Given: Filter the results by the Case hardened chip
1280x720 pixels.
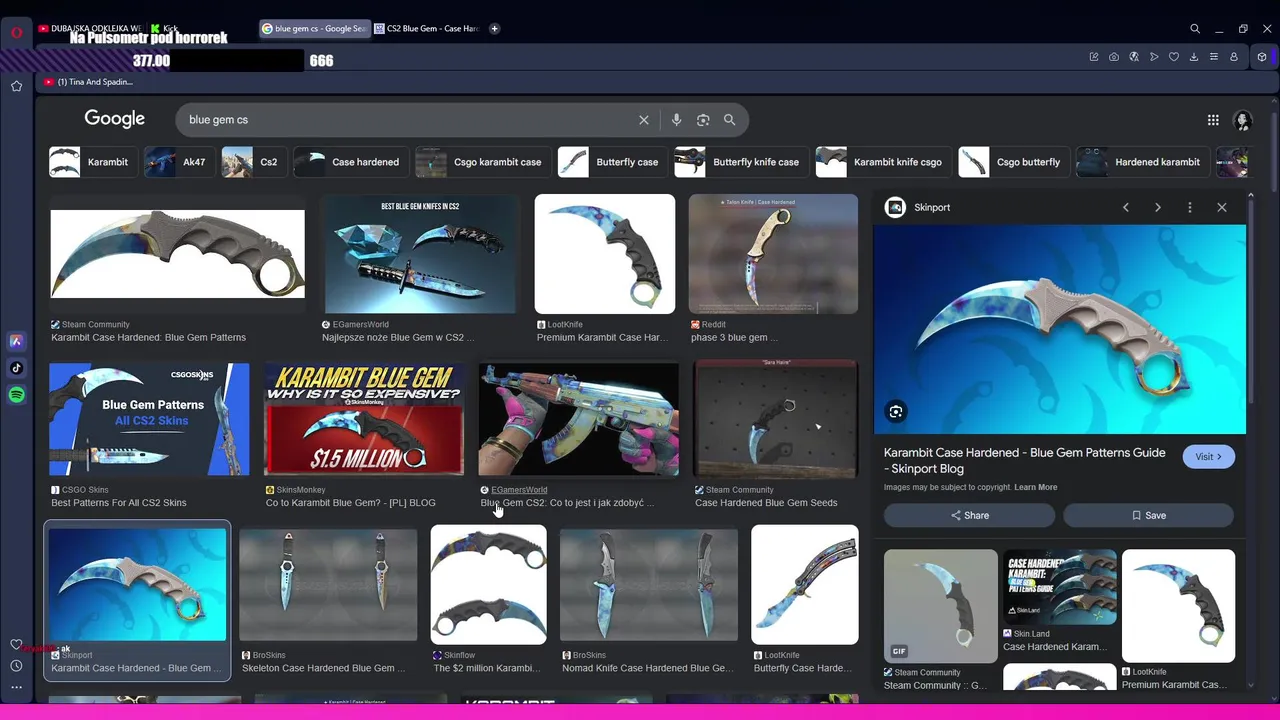Looking at the screenshot, I should pos(349,162).
